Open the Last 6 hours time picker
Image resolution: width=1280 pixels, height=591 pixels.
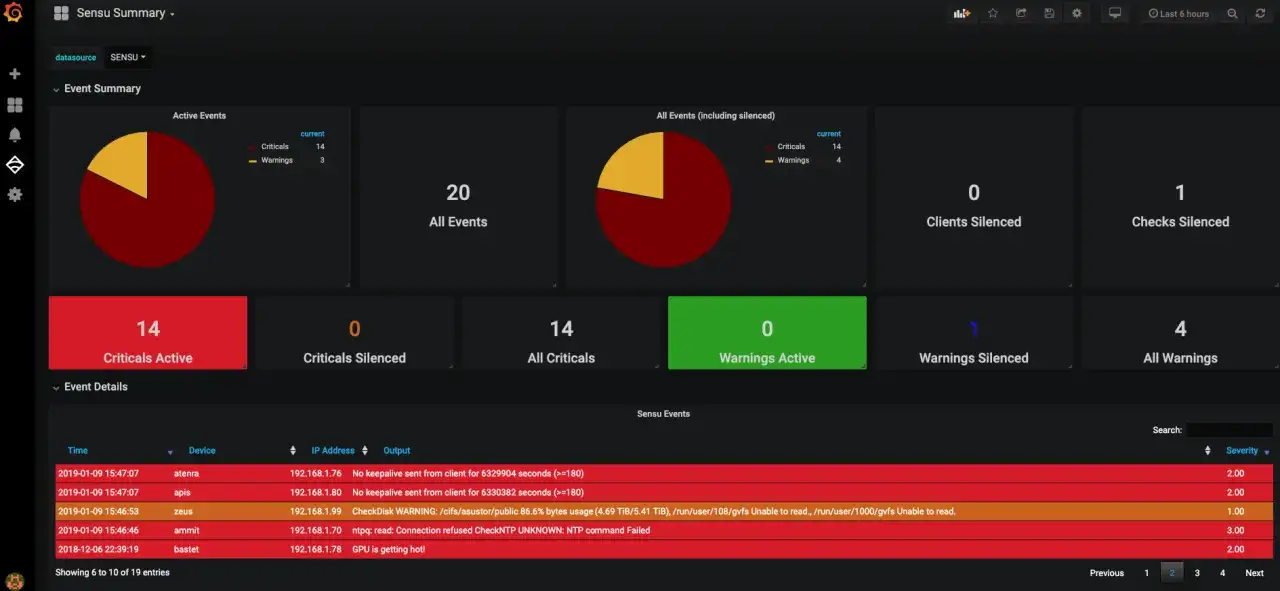1178,13
